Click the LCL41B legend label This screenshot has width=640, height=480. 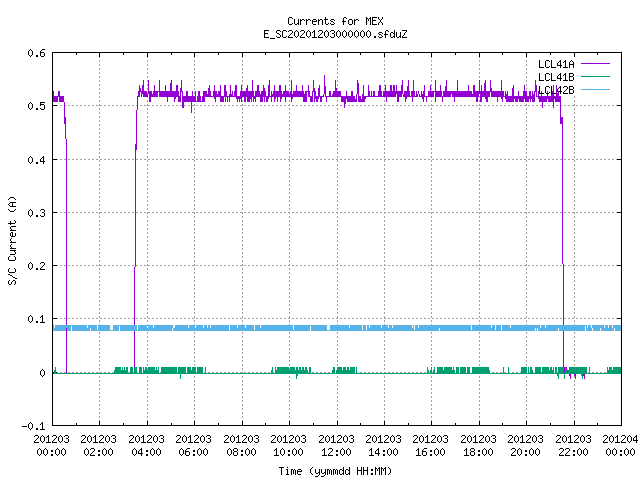pyautogui.click(x=556, y=77)
